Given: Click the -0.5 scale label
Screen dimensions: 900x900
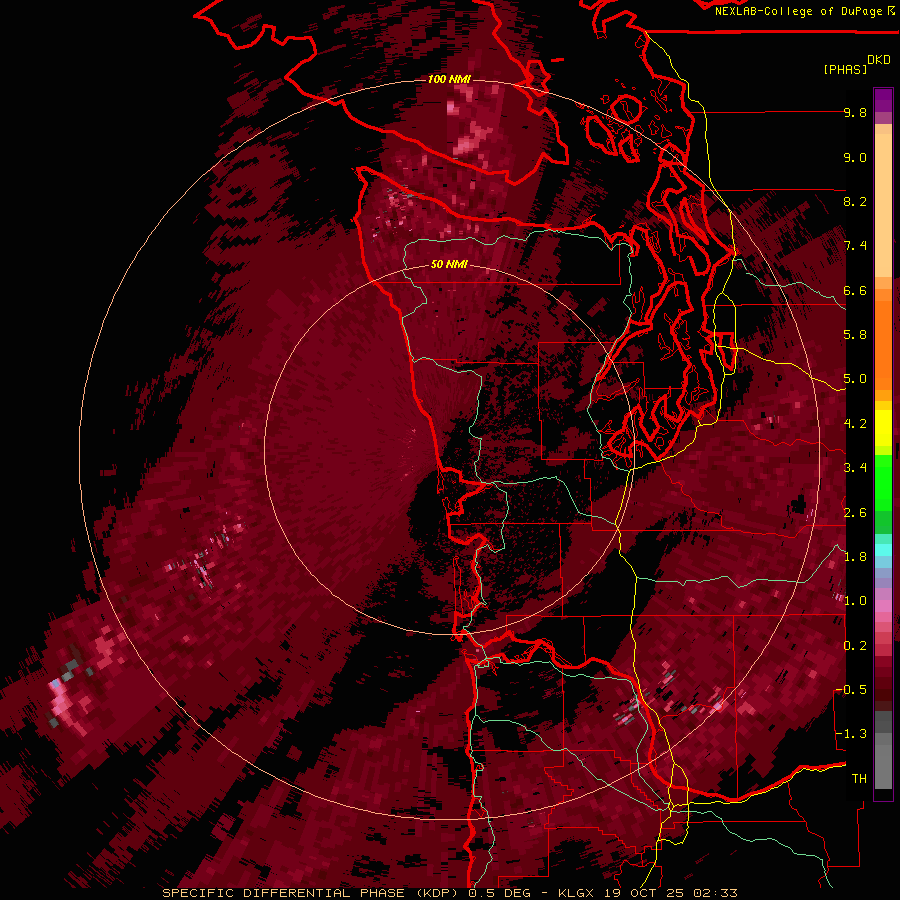Looking at the screenshot, I should click(851, 690).
